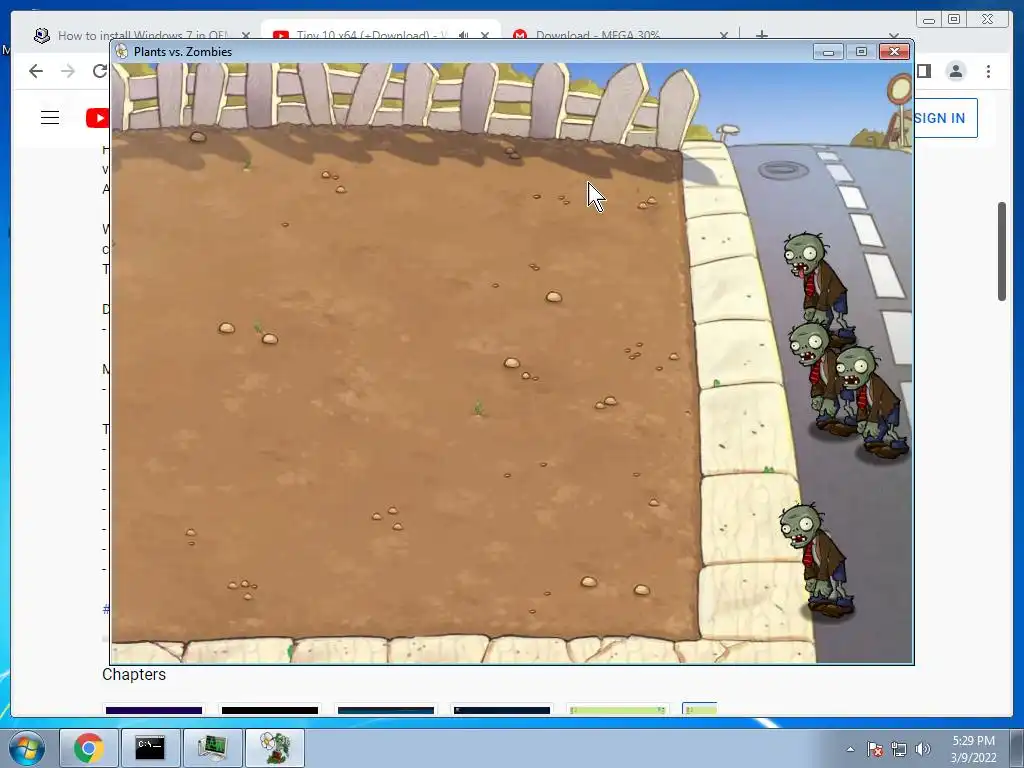The width and height of the screenshot is (1024, 768).
Task: Close the 'Tiny 10 x64' YouTube tab
Action: point(485,35)
